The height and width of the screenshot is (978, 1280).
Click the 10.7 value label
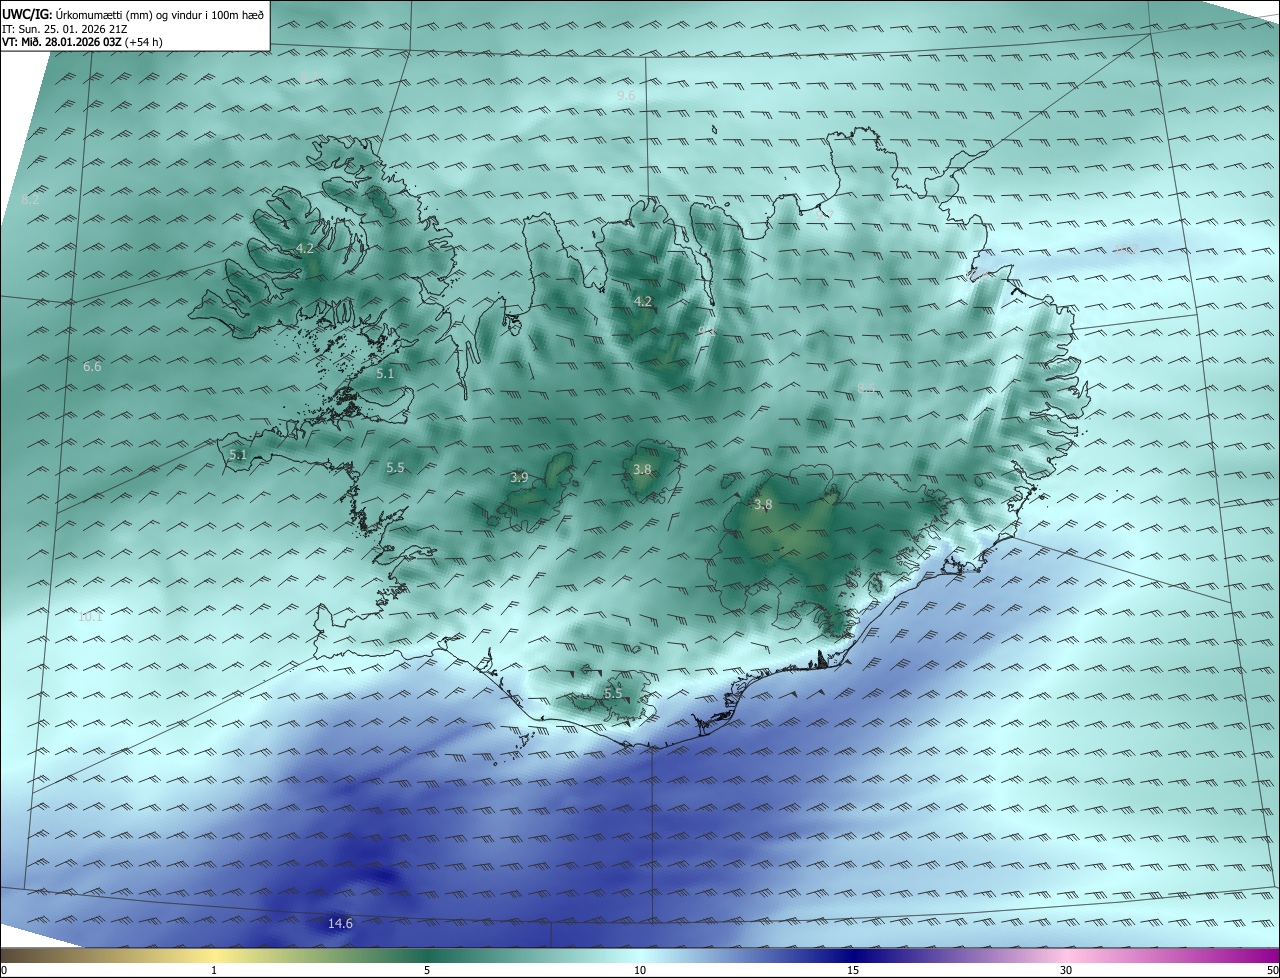pos(1126,248)
